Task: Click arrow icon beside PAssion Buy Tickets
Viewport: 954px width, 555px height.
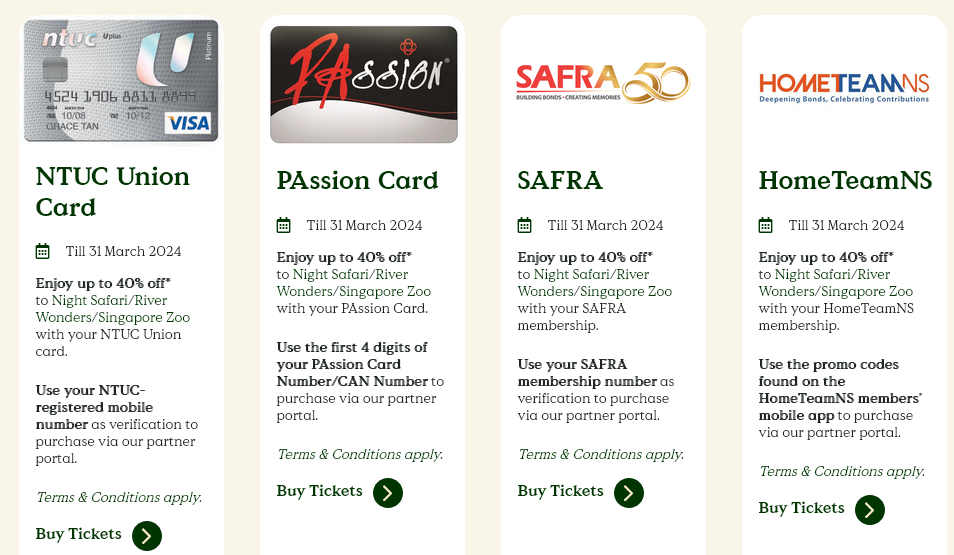Action: coord(388,492)
